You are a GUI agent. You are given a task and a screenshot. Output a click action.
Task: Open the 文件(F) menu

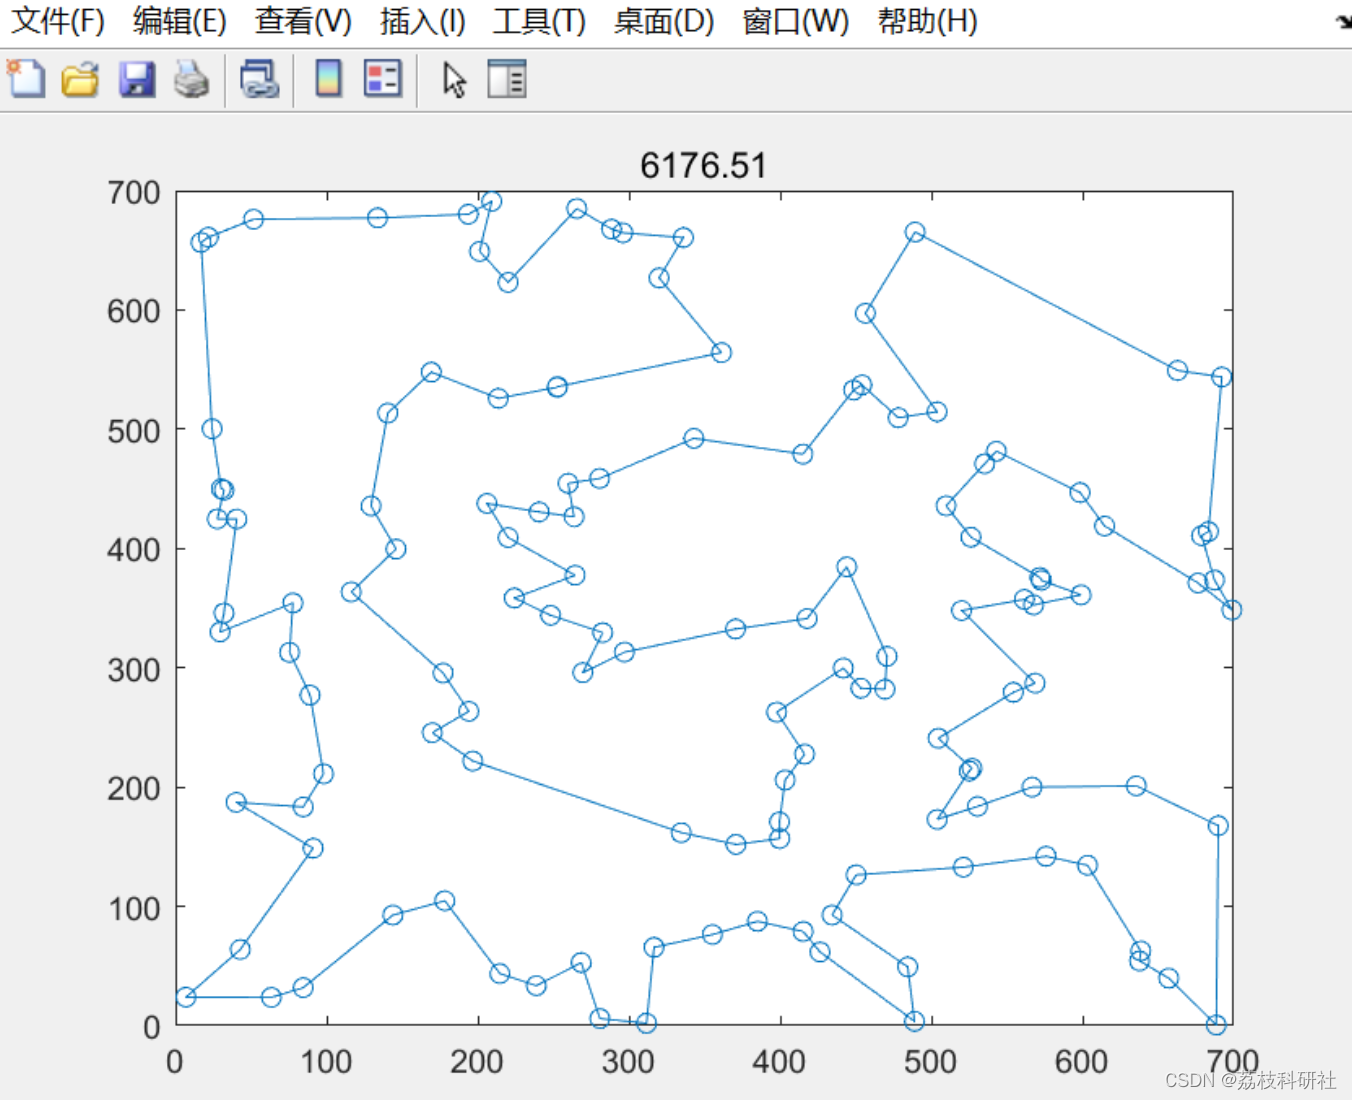58,21
